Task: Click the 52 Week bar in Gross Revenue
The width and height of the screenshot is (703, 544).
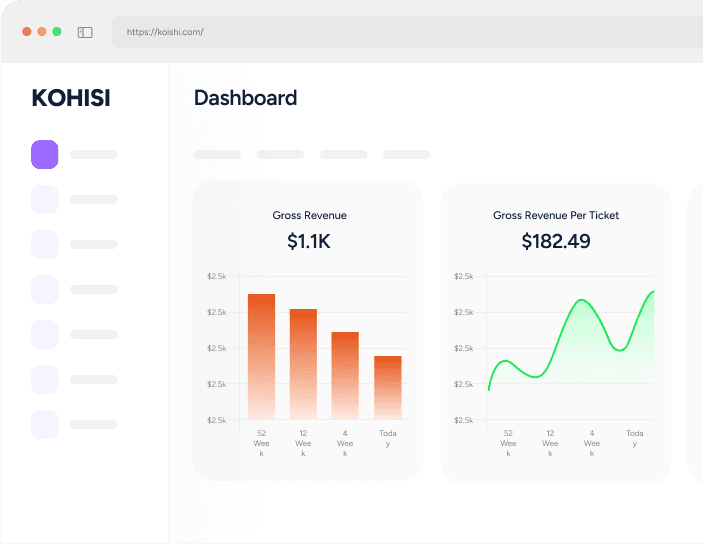Action: coord(261,356)
